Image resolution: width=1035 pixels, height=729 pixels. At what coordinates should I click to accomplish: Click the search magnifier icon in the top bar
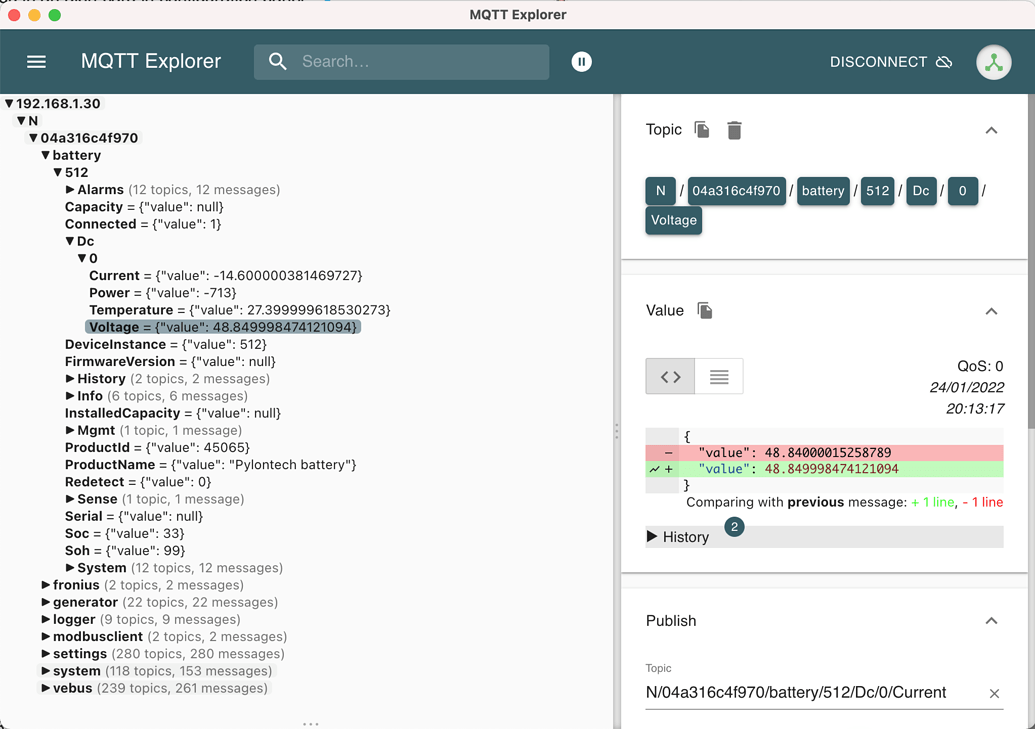[277, 62]
